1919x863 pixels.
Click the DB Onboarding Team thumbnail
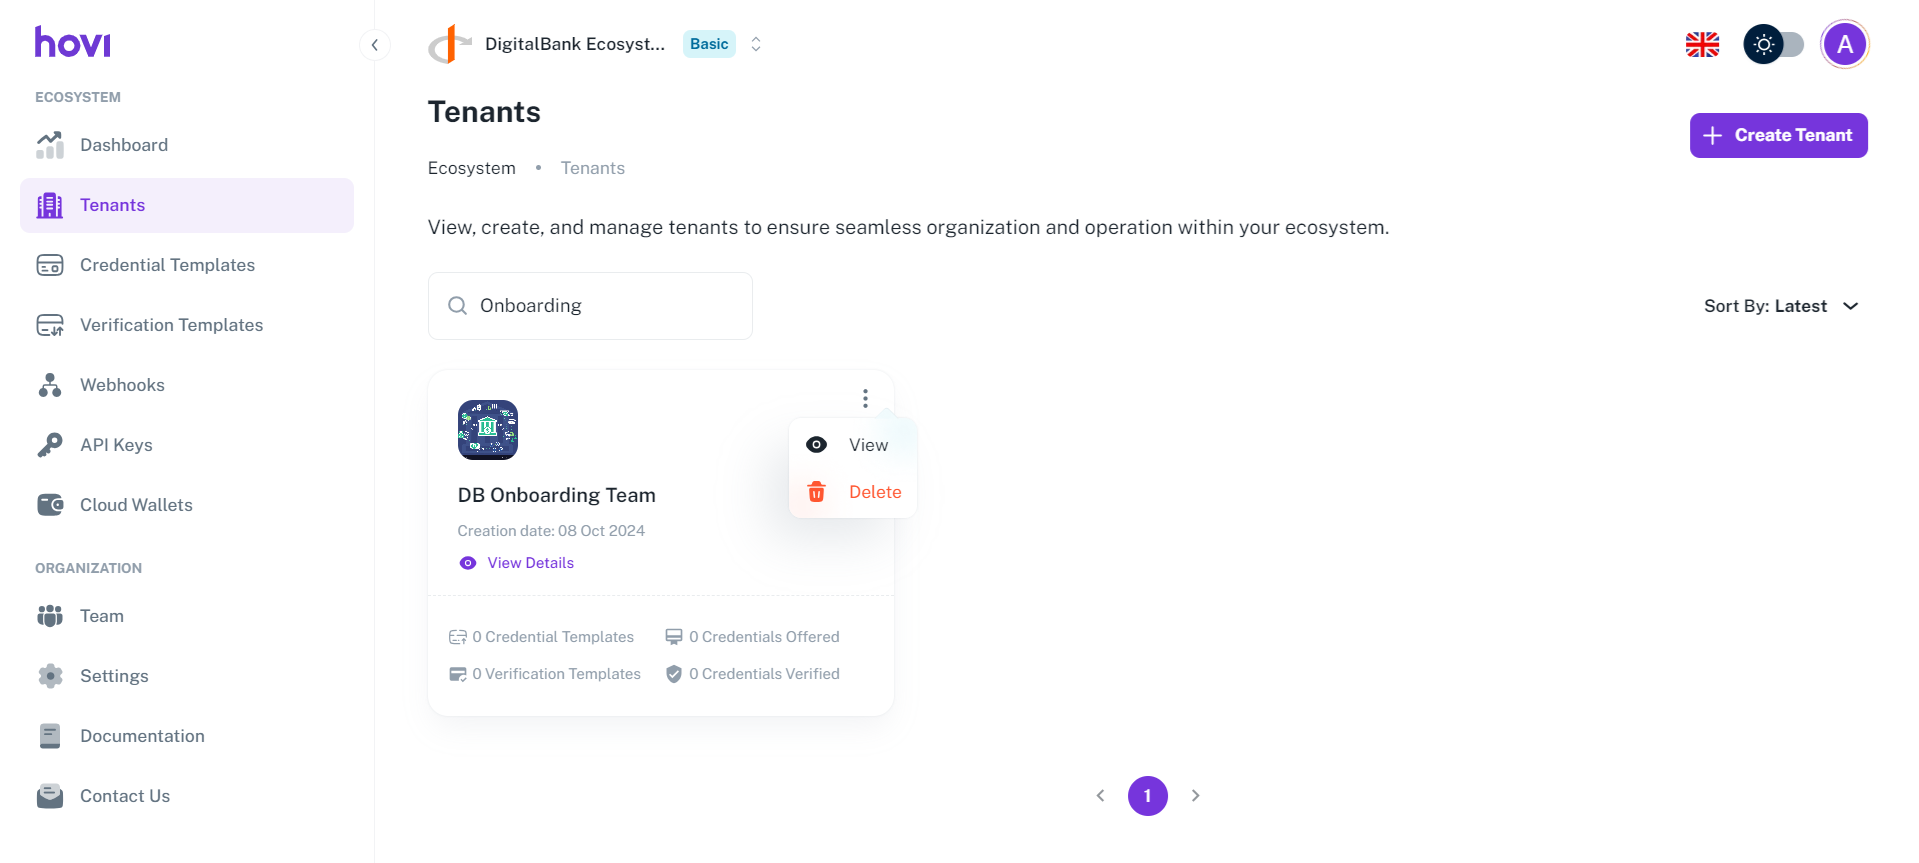point(488,430)
